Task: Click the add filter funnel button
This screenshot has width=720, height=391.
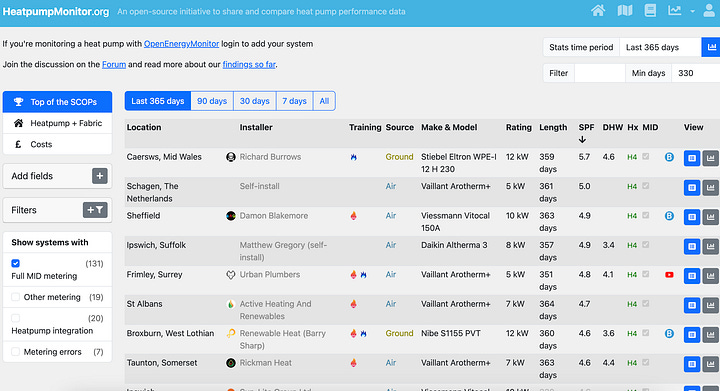Action: [x=95, y=210]
